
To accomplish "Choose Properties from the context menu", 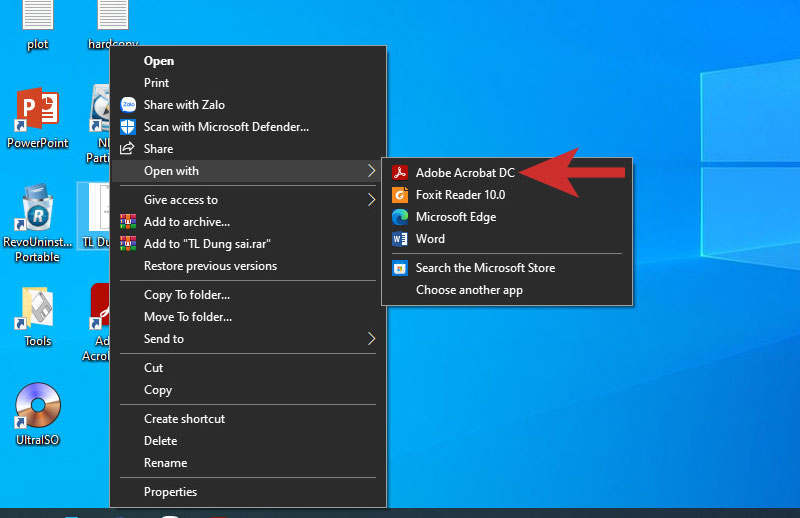I will (x=170, y=492).
